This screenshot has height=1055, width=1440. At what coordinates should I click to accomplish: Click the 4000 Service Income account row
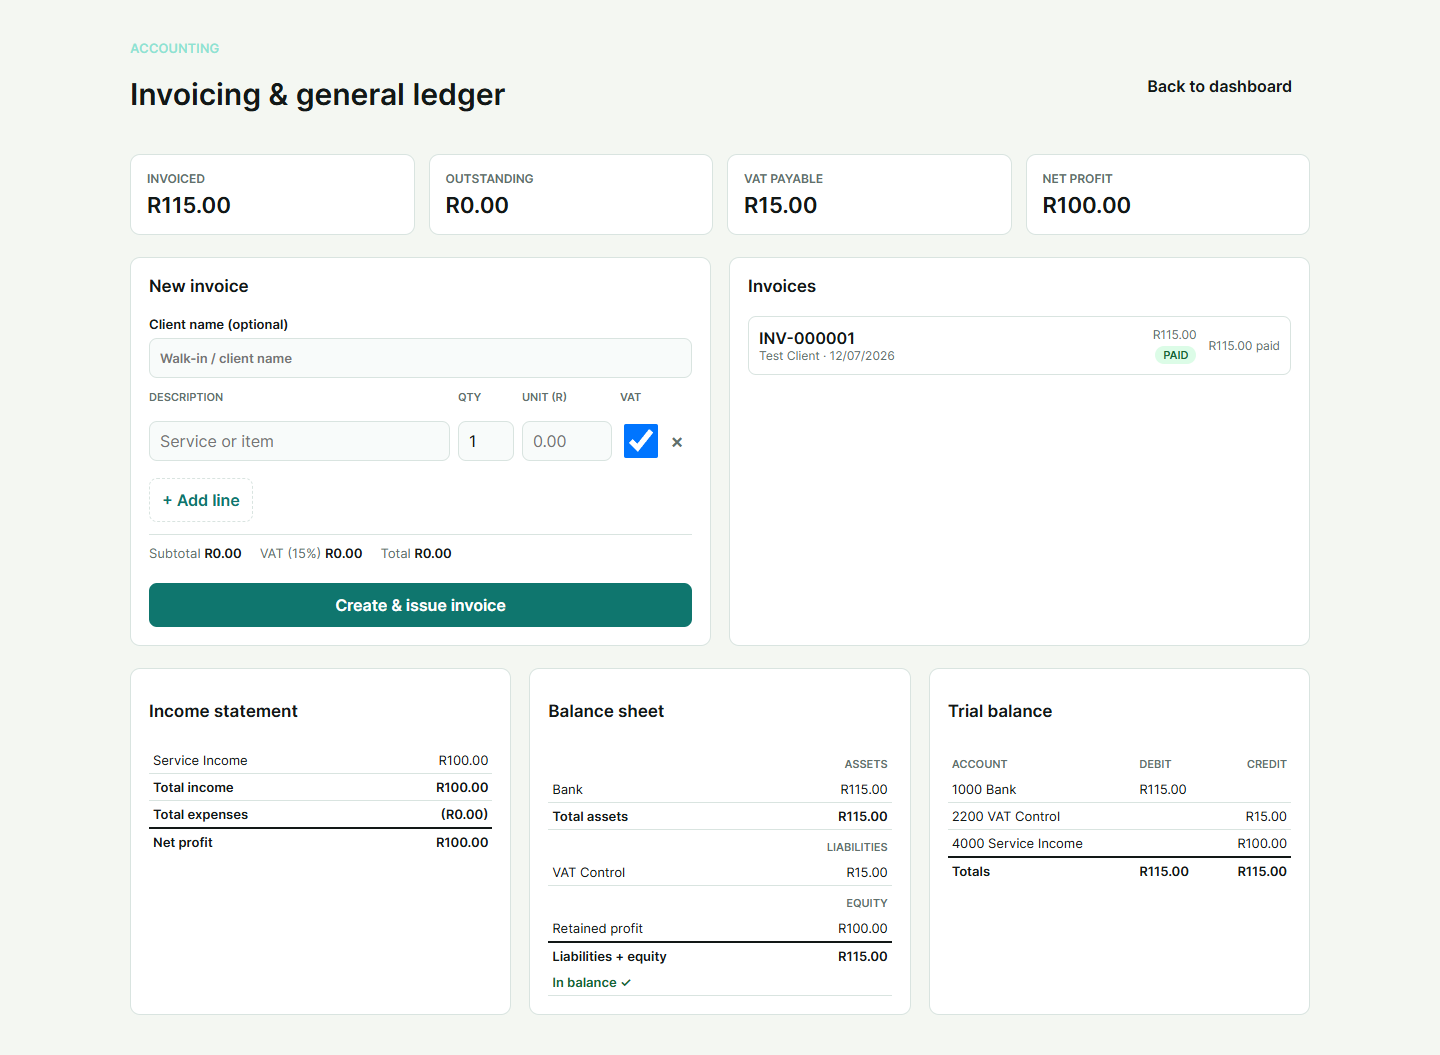[1119, 843]
